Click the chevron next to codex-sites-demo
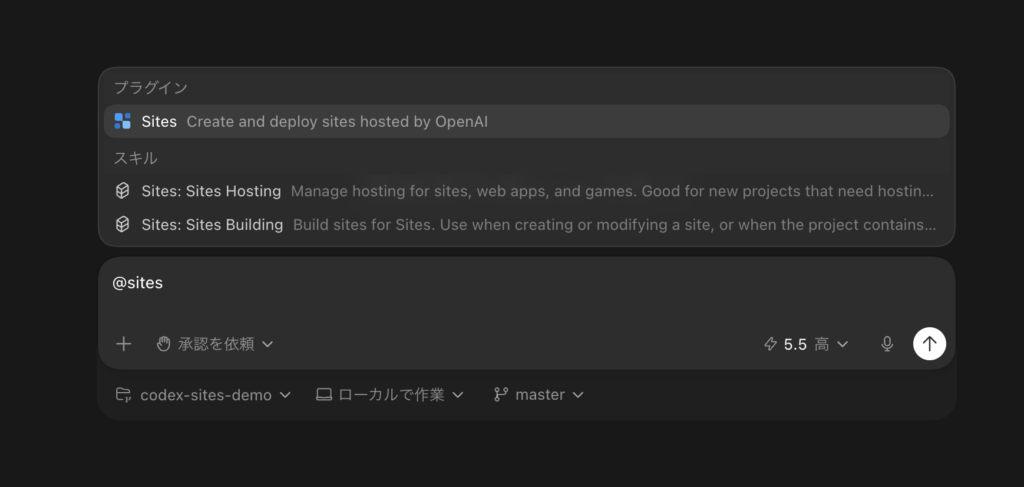This screenshot has height=487, width=1024. [285, 395]
